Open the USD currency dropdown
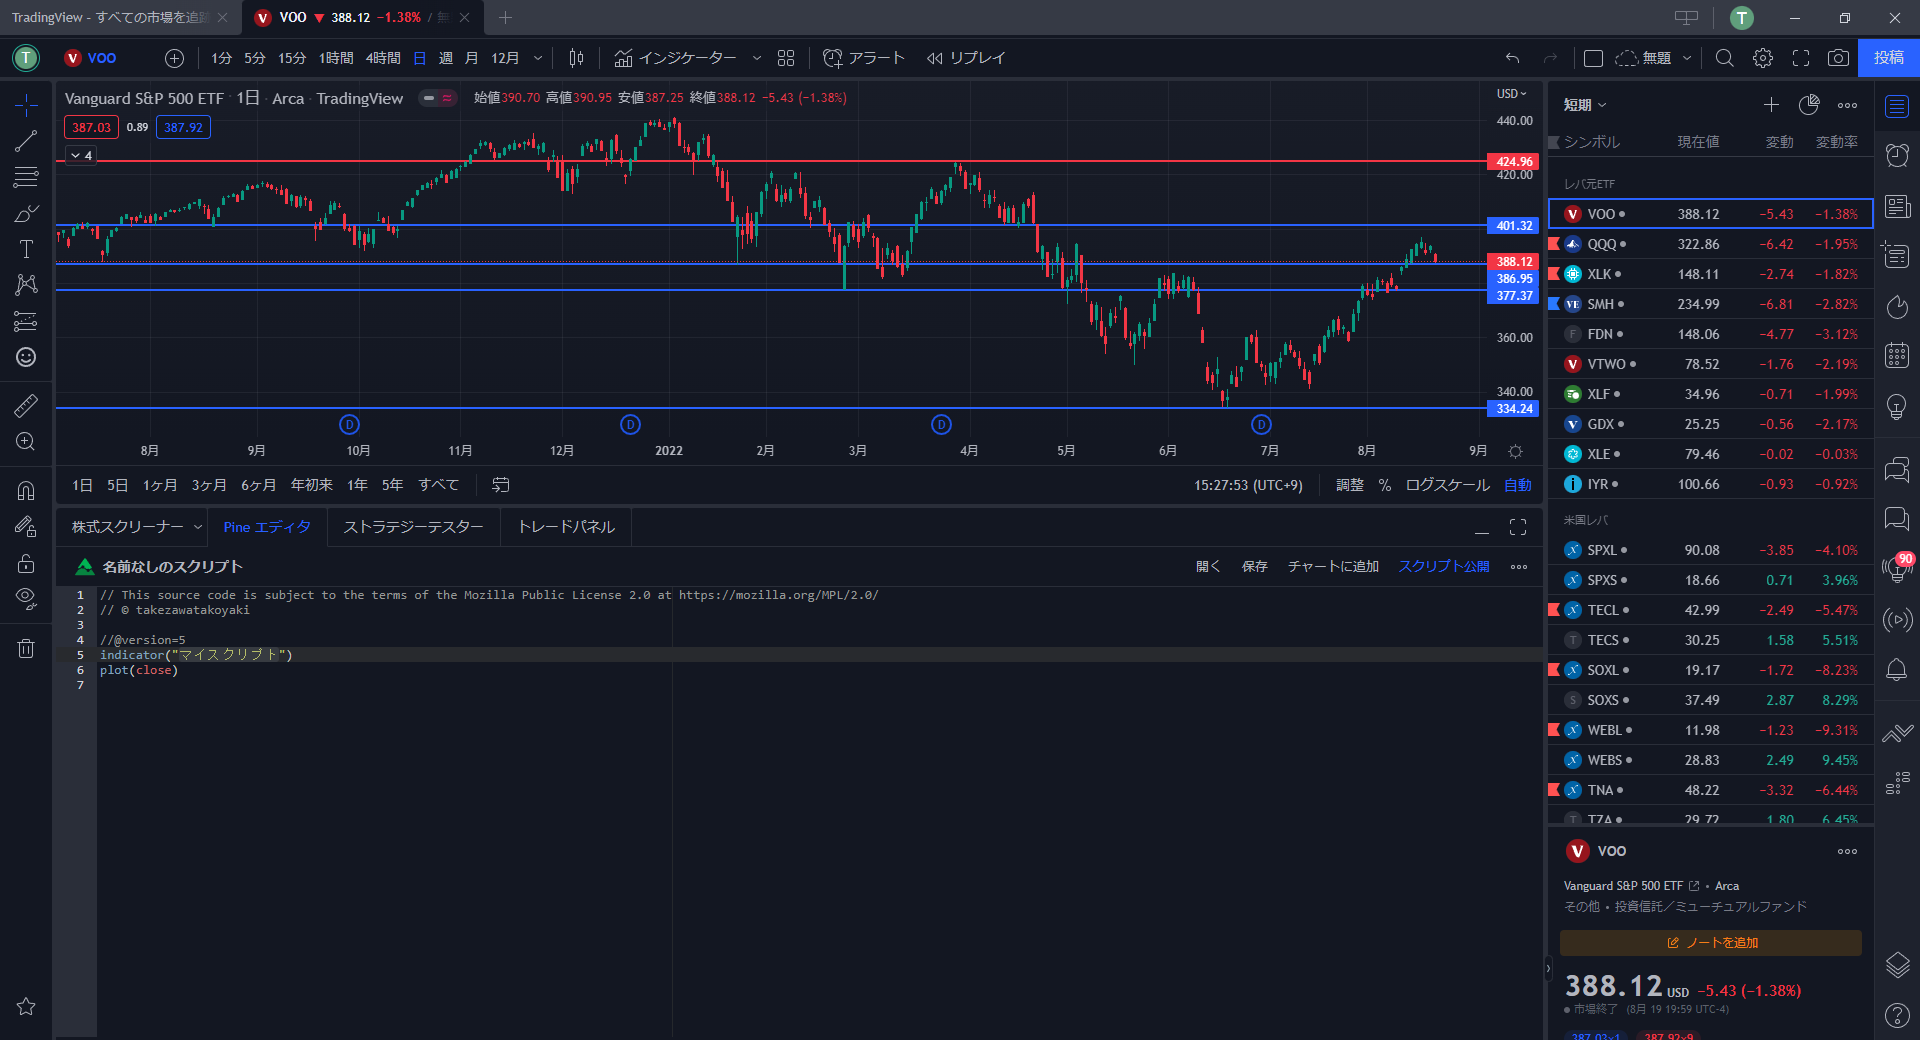The height and width of the screenshot is (1040, 1920). [x=1511, y=94]
